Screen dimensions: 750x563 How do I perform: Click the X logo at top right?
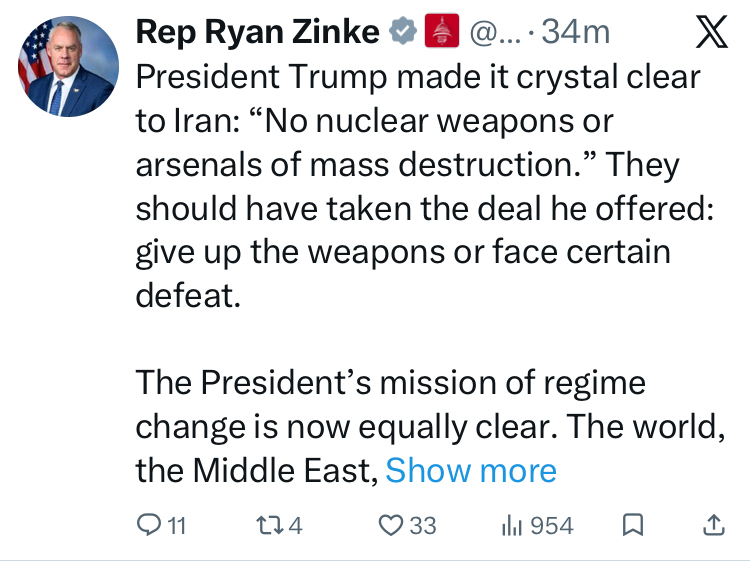[x=710, y=33]
